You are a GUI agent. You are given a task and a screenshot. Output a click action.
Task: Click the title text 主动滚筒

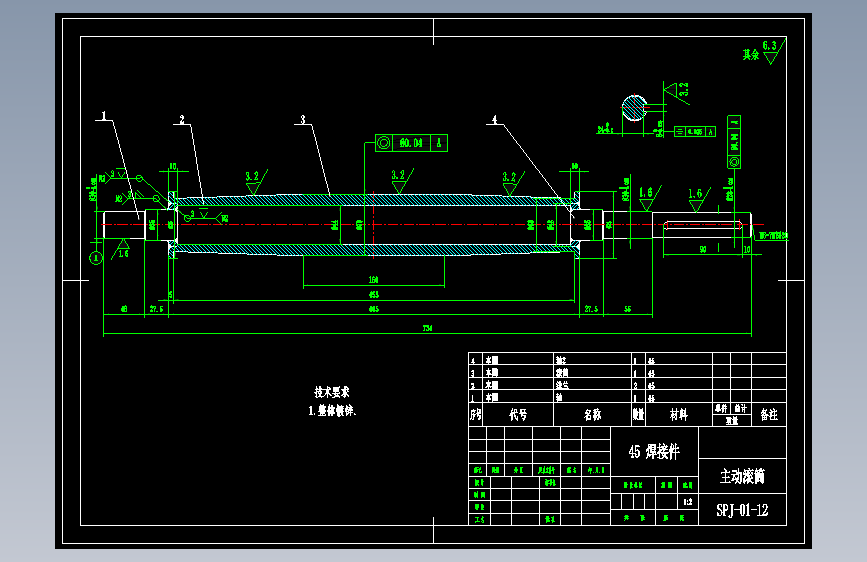tap(742, 476)
